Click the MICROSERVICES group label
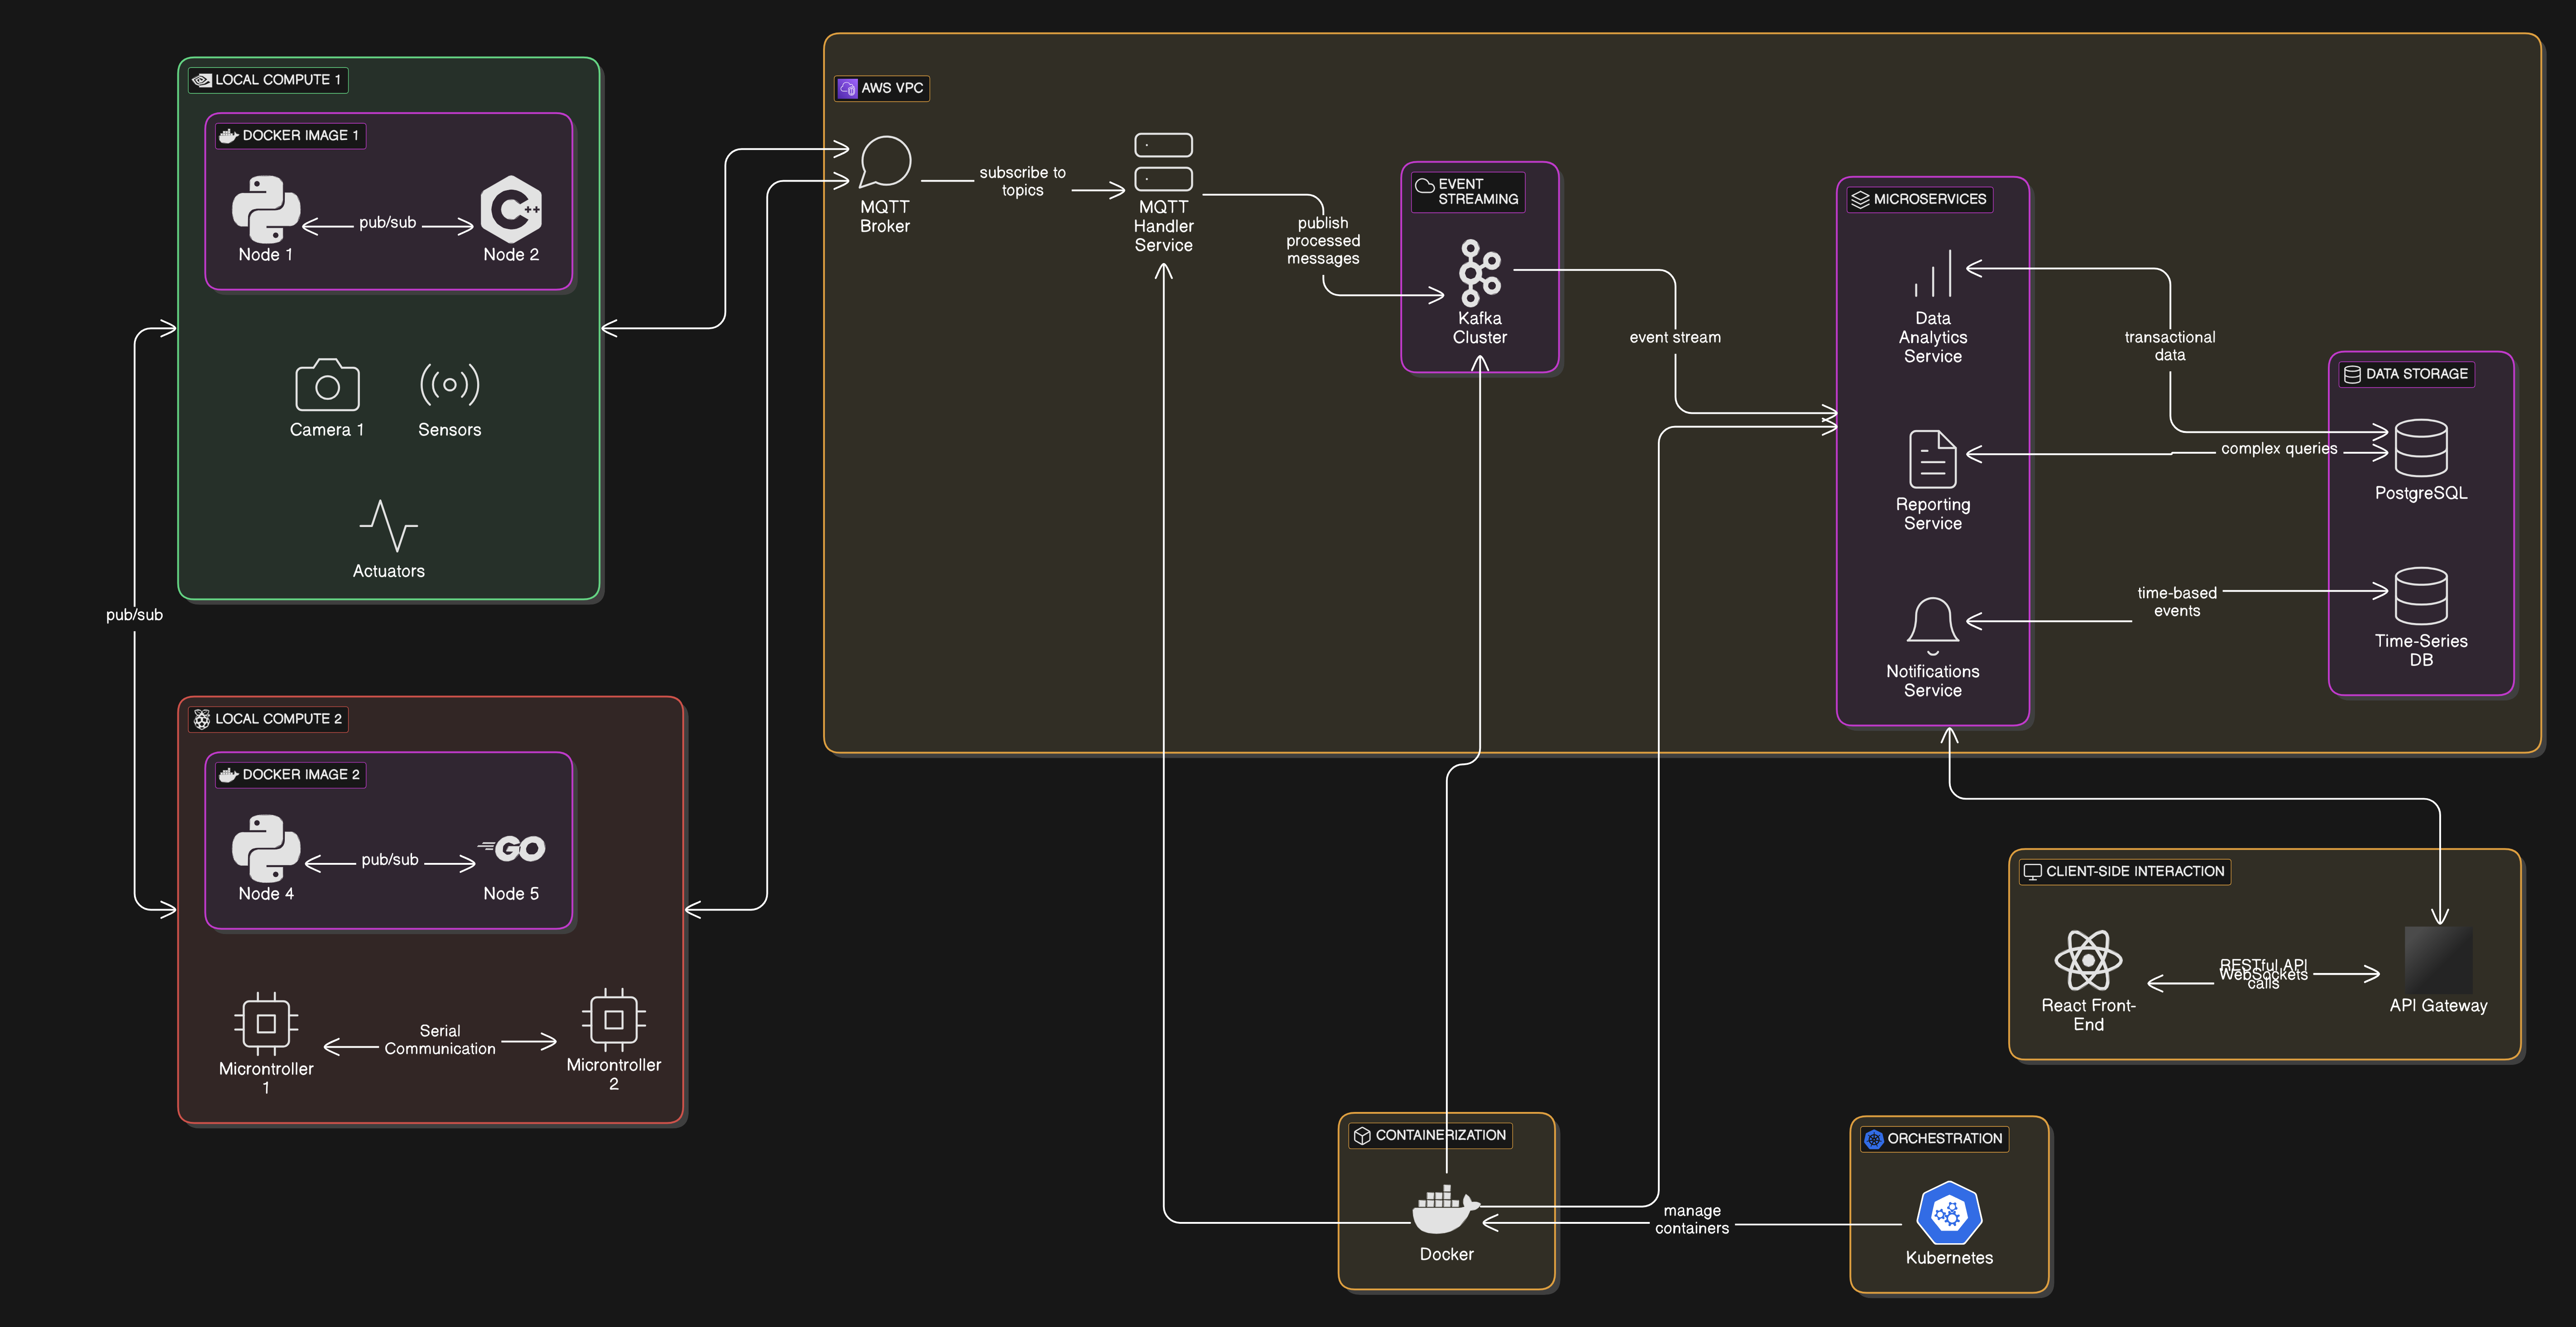Image resolution: width=2576 pixels, height=1327 pixels. 1919,199
